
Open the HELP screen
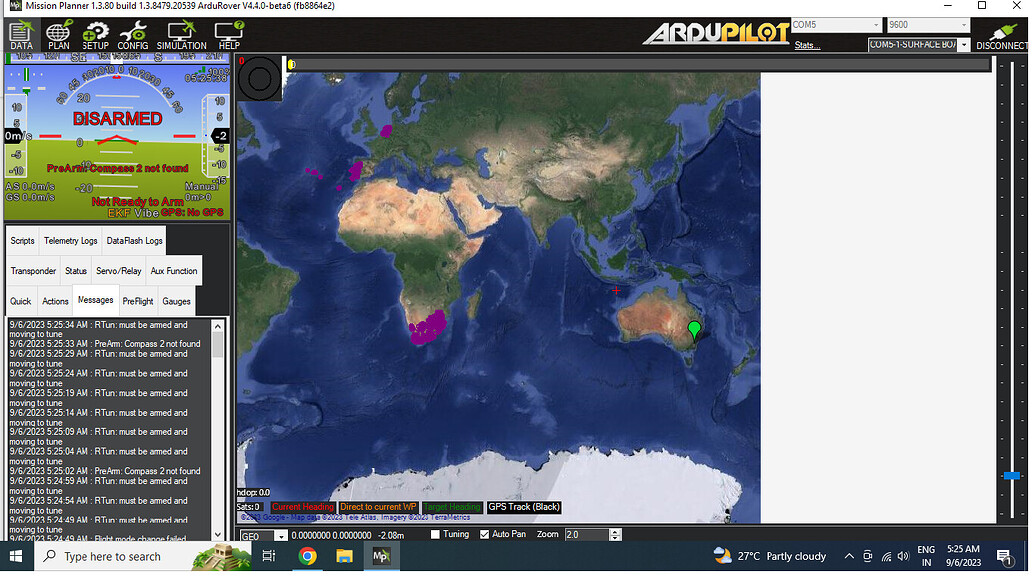point(229,35)
